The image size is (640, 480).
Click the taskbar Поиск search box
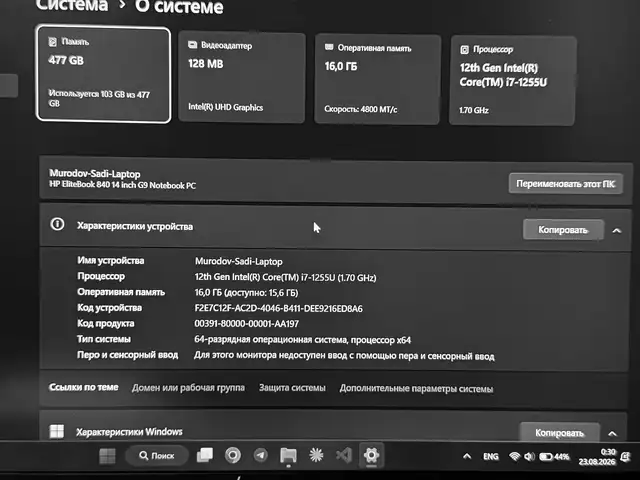click(157, 456)
